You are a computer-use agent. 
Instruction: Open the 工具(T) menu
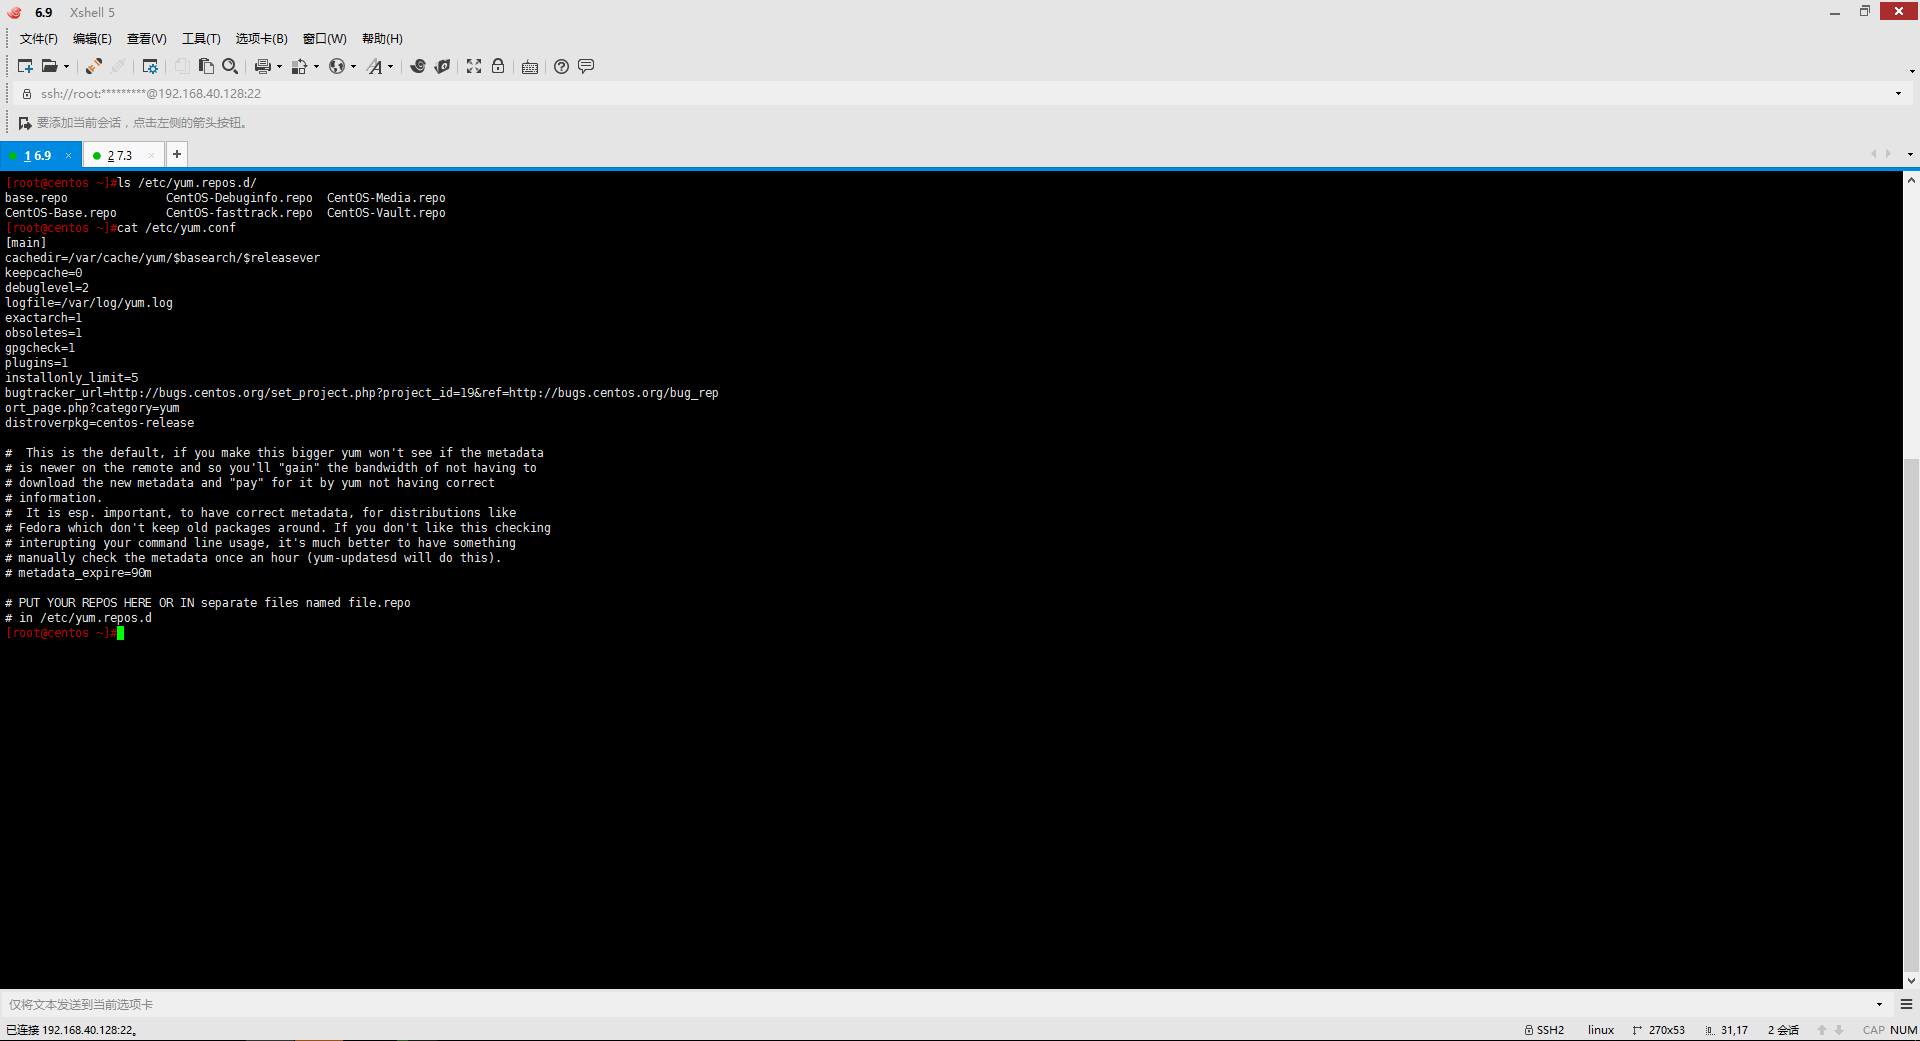coord(201,38)
